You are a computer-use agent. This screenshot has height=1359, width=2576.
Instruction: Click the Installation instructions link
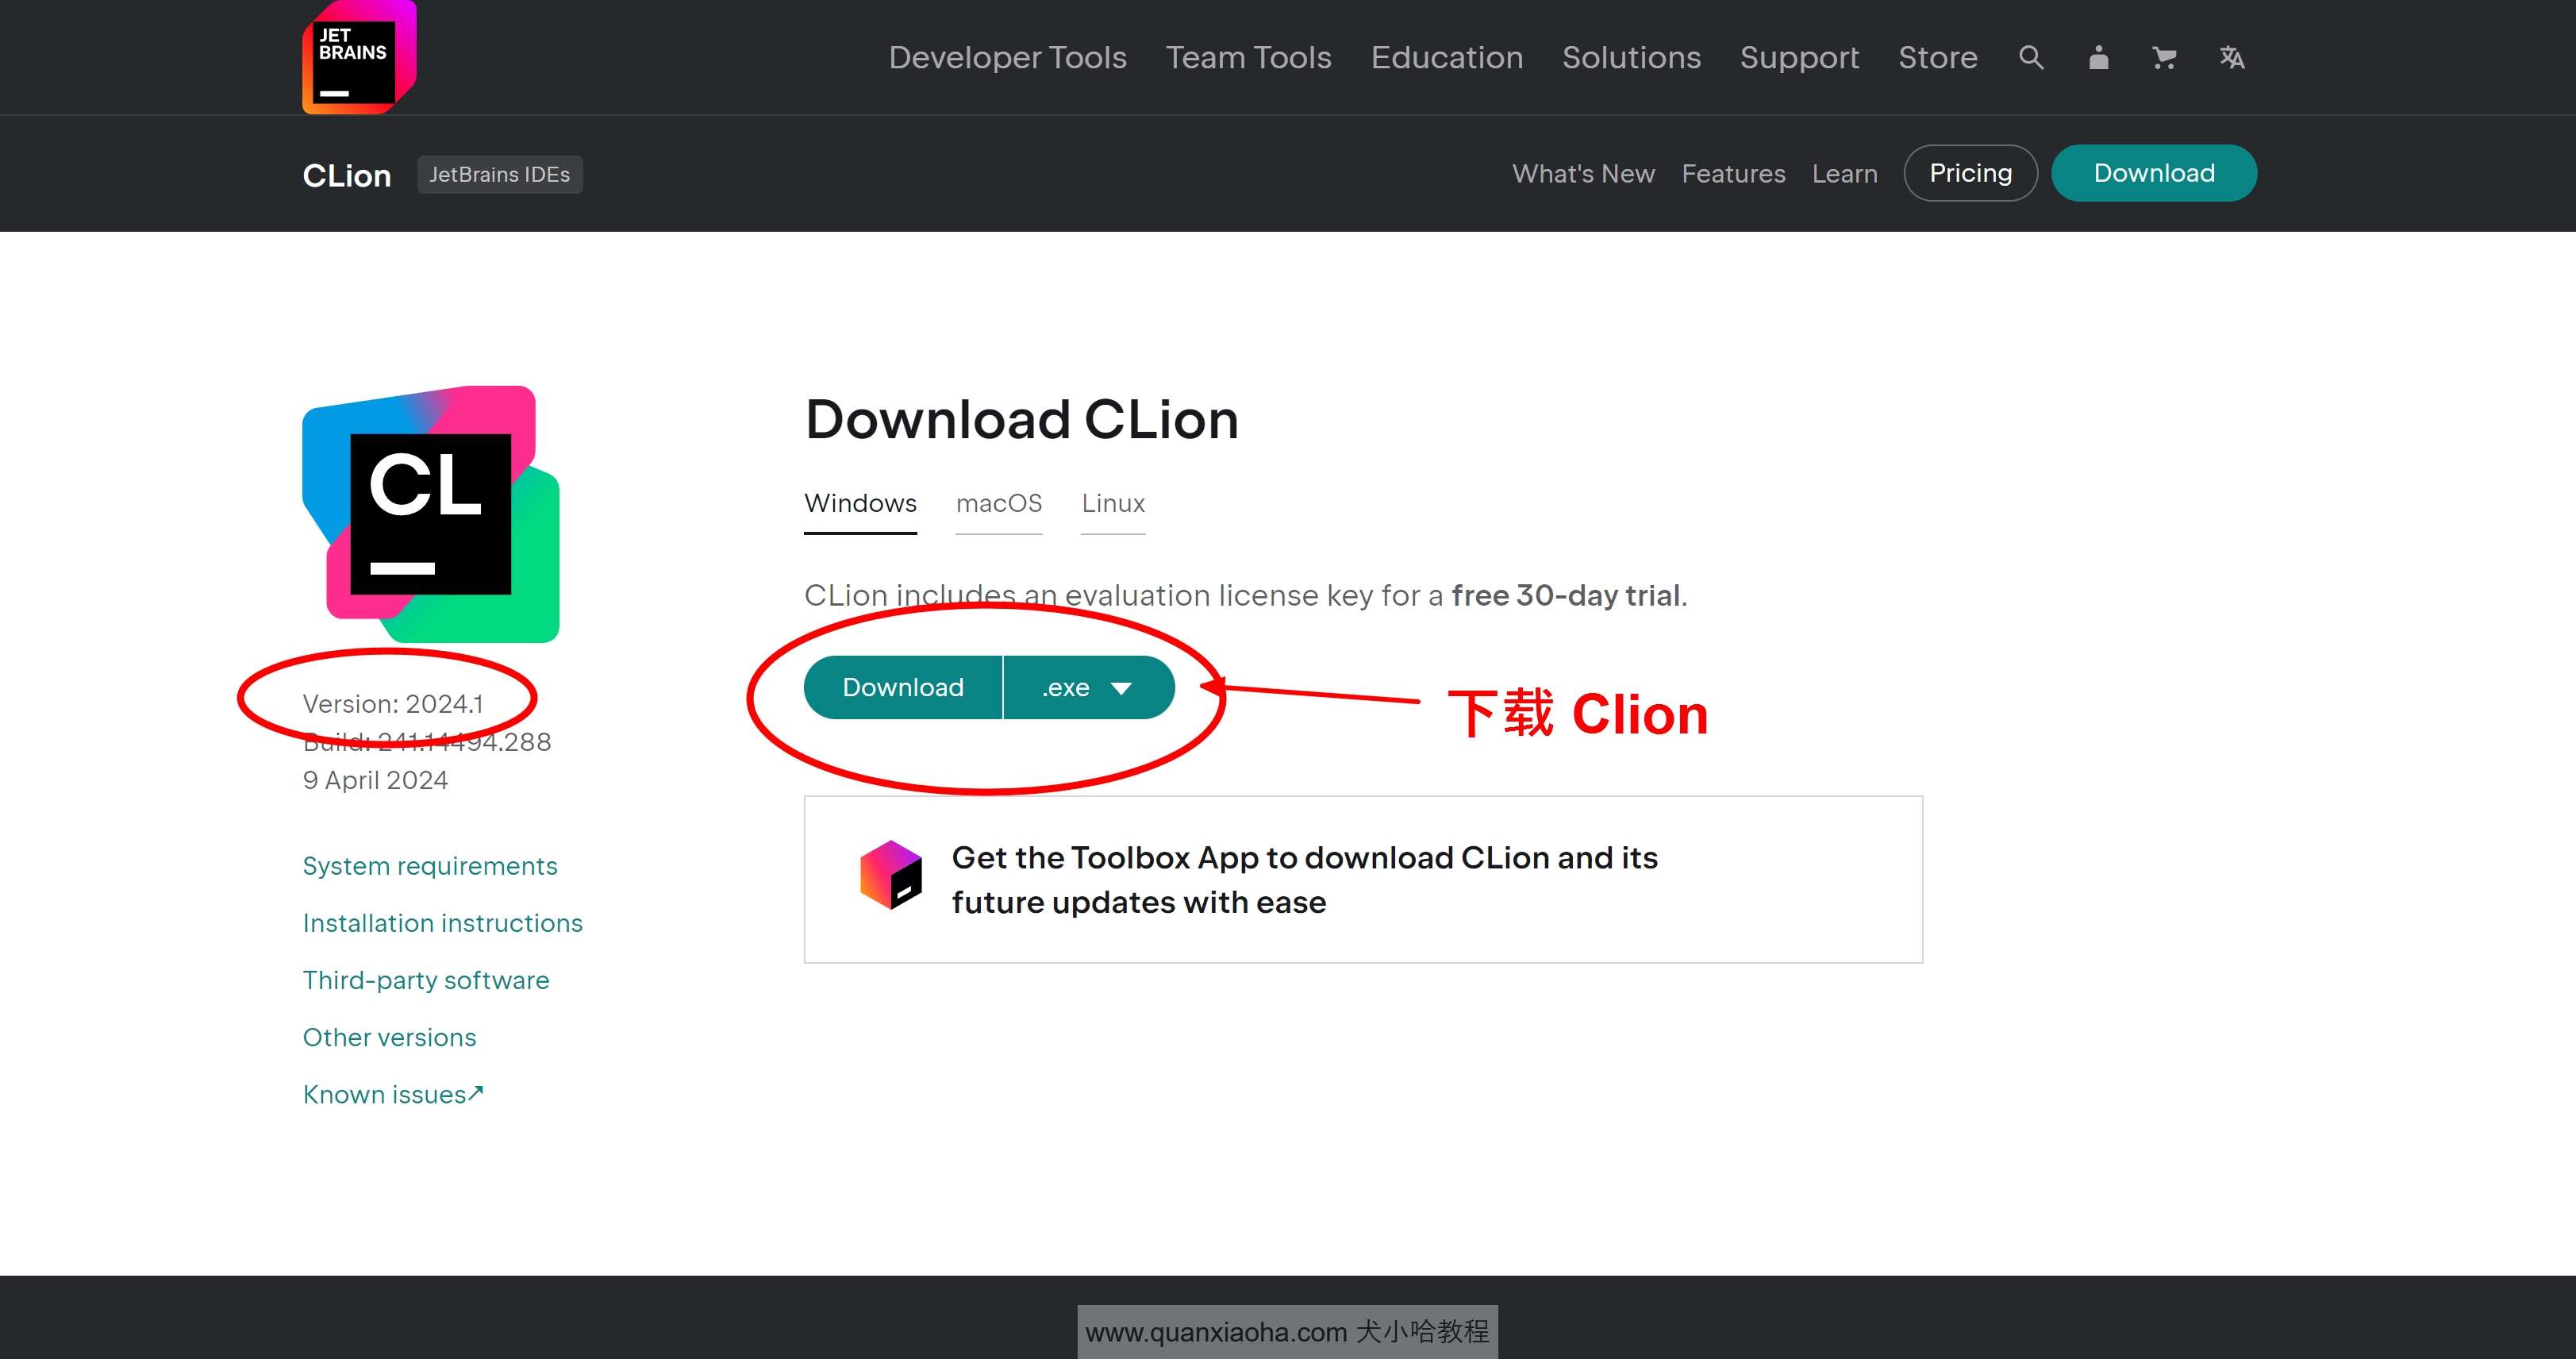pos(441,922)
